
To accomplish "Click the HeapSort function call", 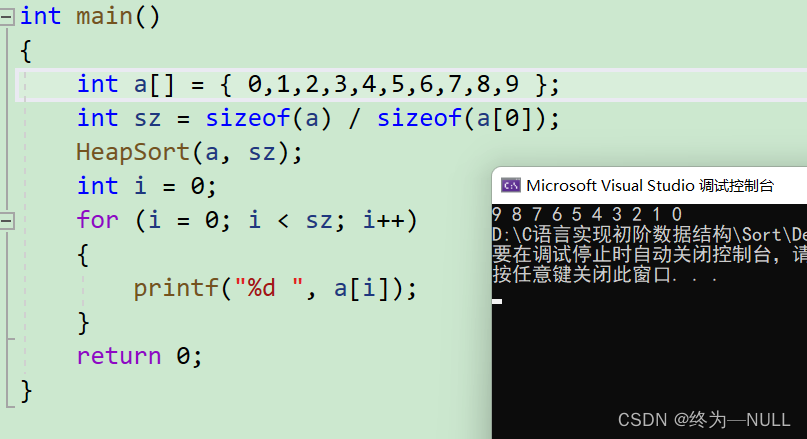I will tap(189, 152).
